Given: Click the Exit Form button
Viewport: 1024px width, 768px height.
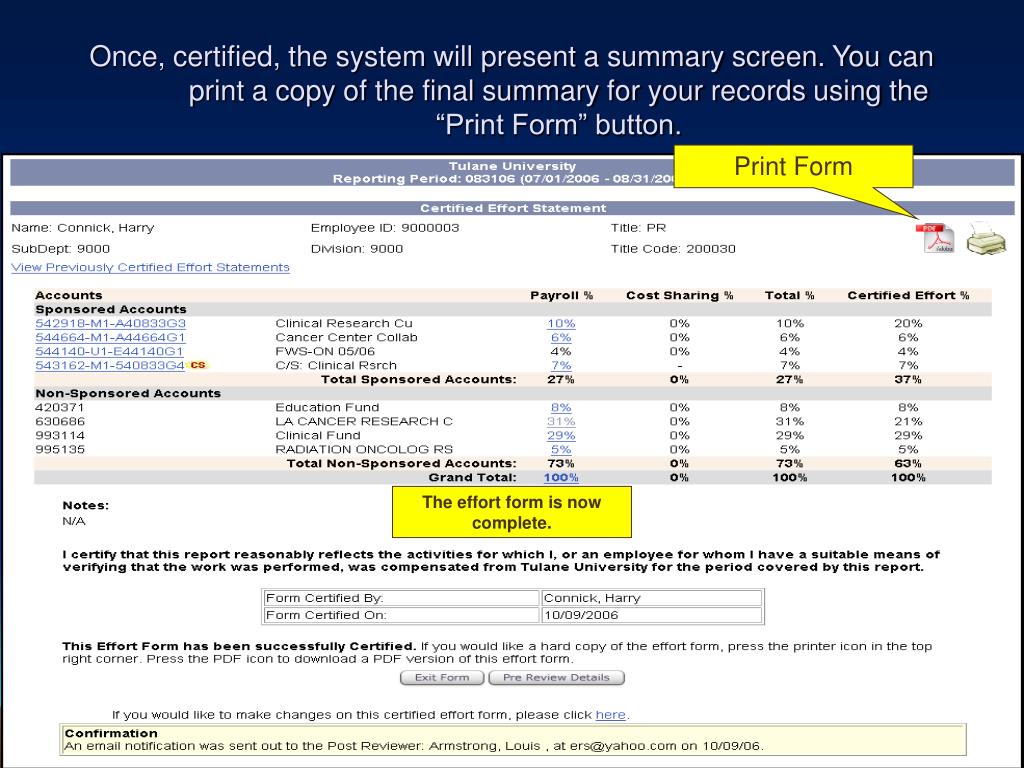Looking at the screenshot, I should click(x=442, y=677).
